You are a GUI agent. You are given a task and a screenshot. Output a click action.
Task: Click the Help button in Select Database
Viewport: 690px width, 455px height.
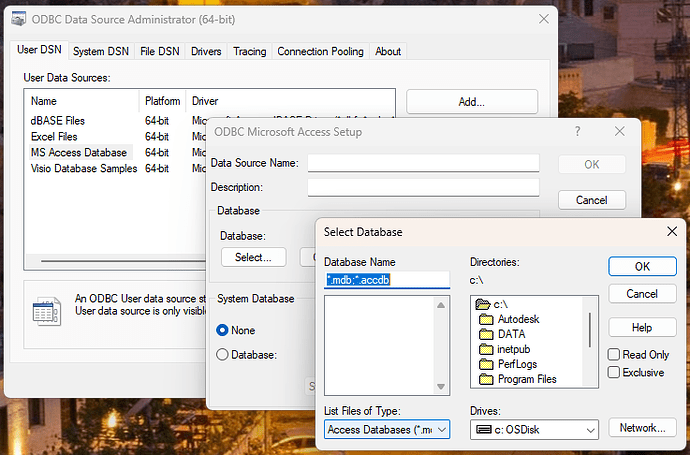[x=642, y=328]
